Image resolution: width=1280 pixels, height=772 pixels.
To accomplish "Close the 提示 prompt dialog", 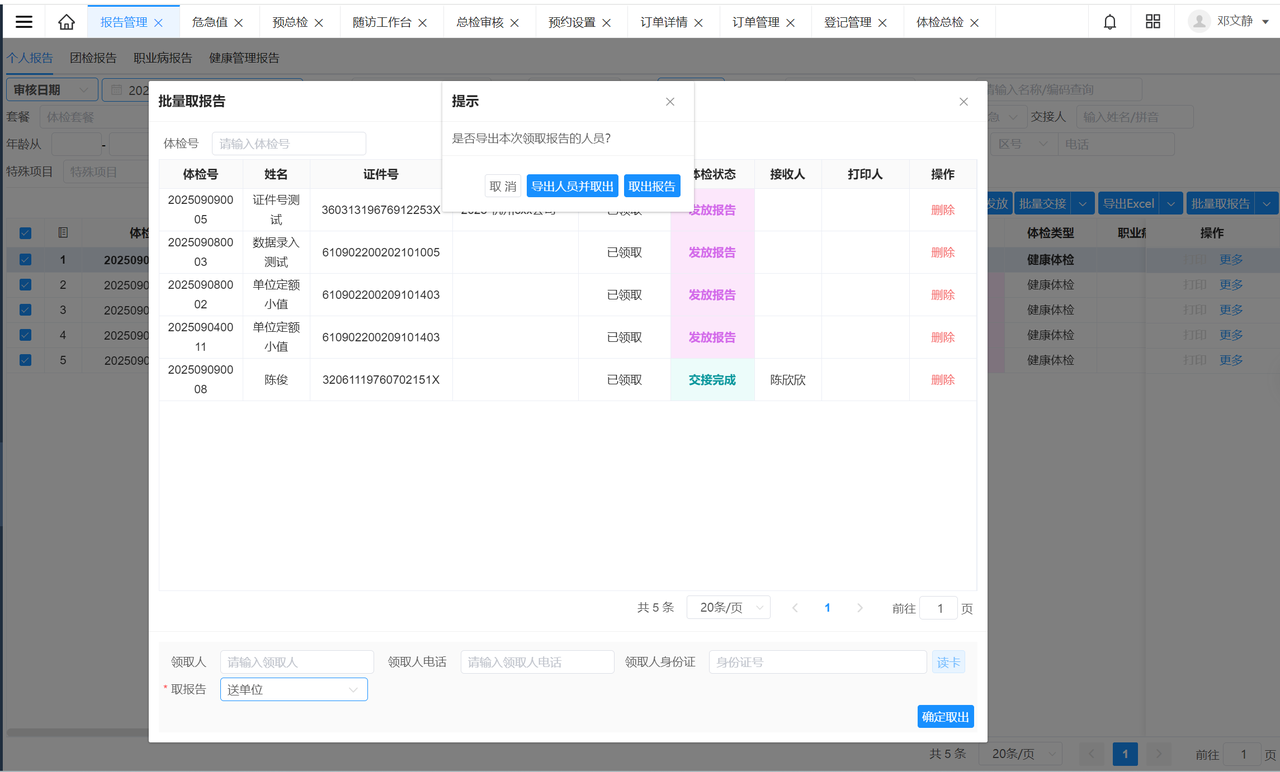I will [x=670, y=101].
